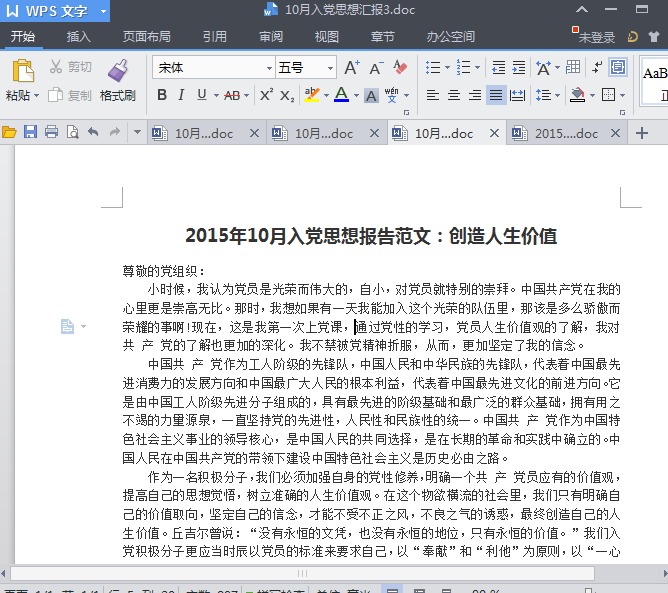The height and width of the screenshot is (593, 668).
Task: Align text right
Action: pos(475,95)
